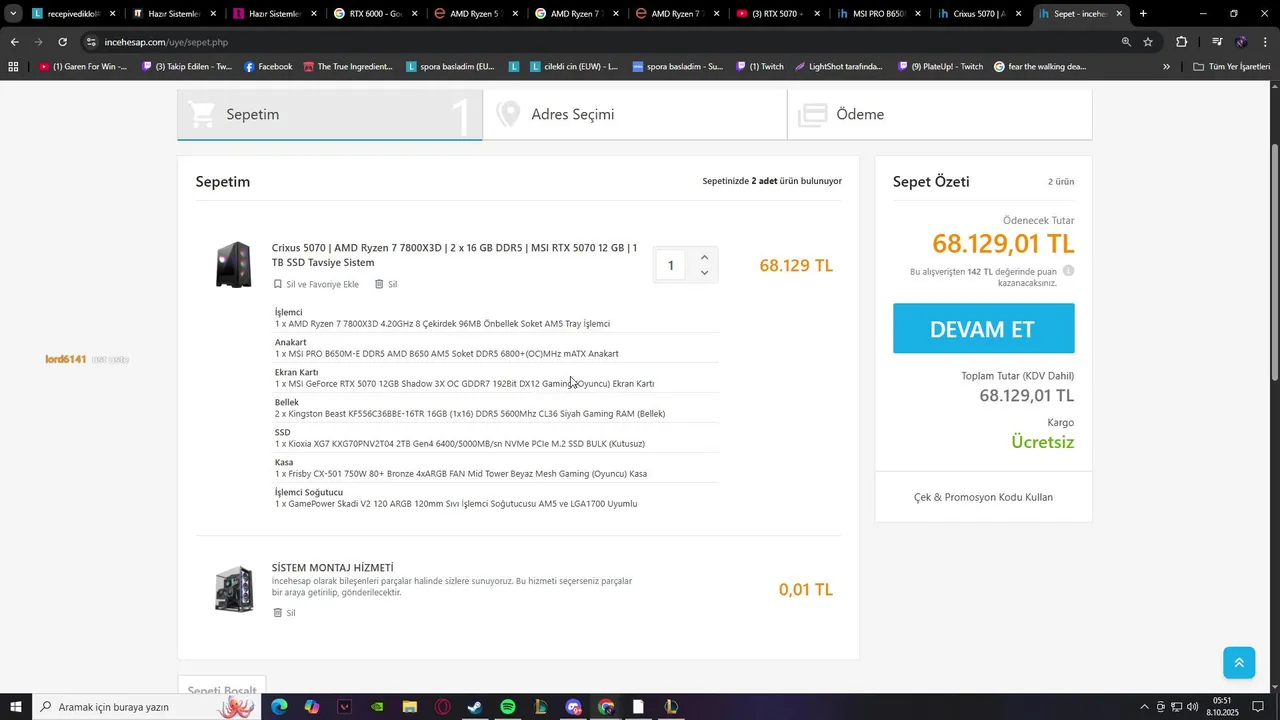The width and height of the screenshot is (1280, 720).
Task: Open the NVIDIA app on taskbar
Action: pyautogui.click(x=377, y=707)
